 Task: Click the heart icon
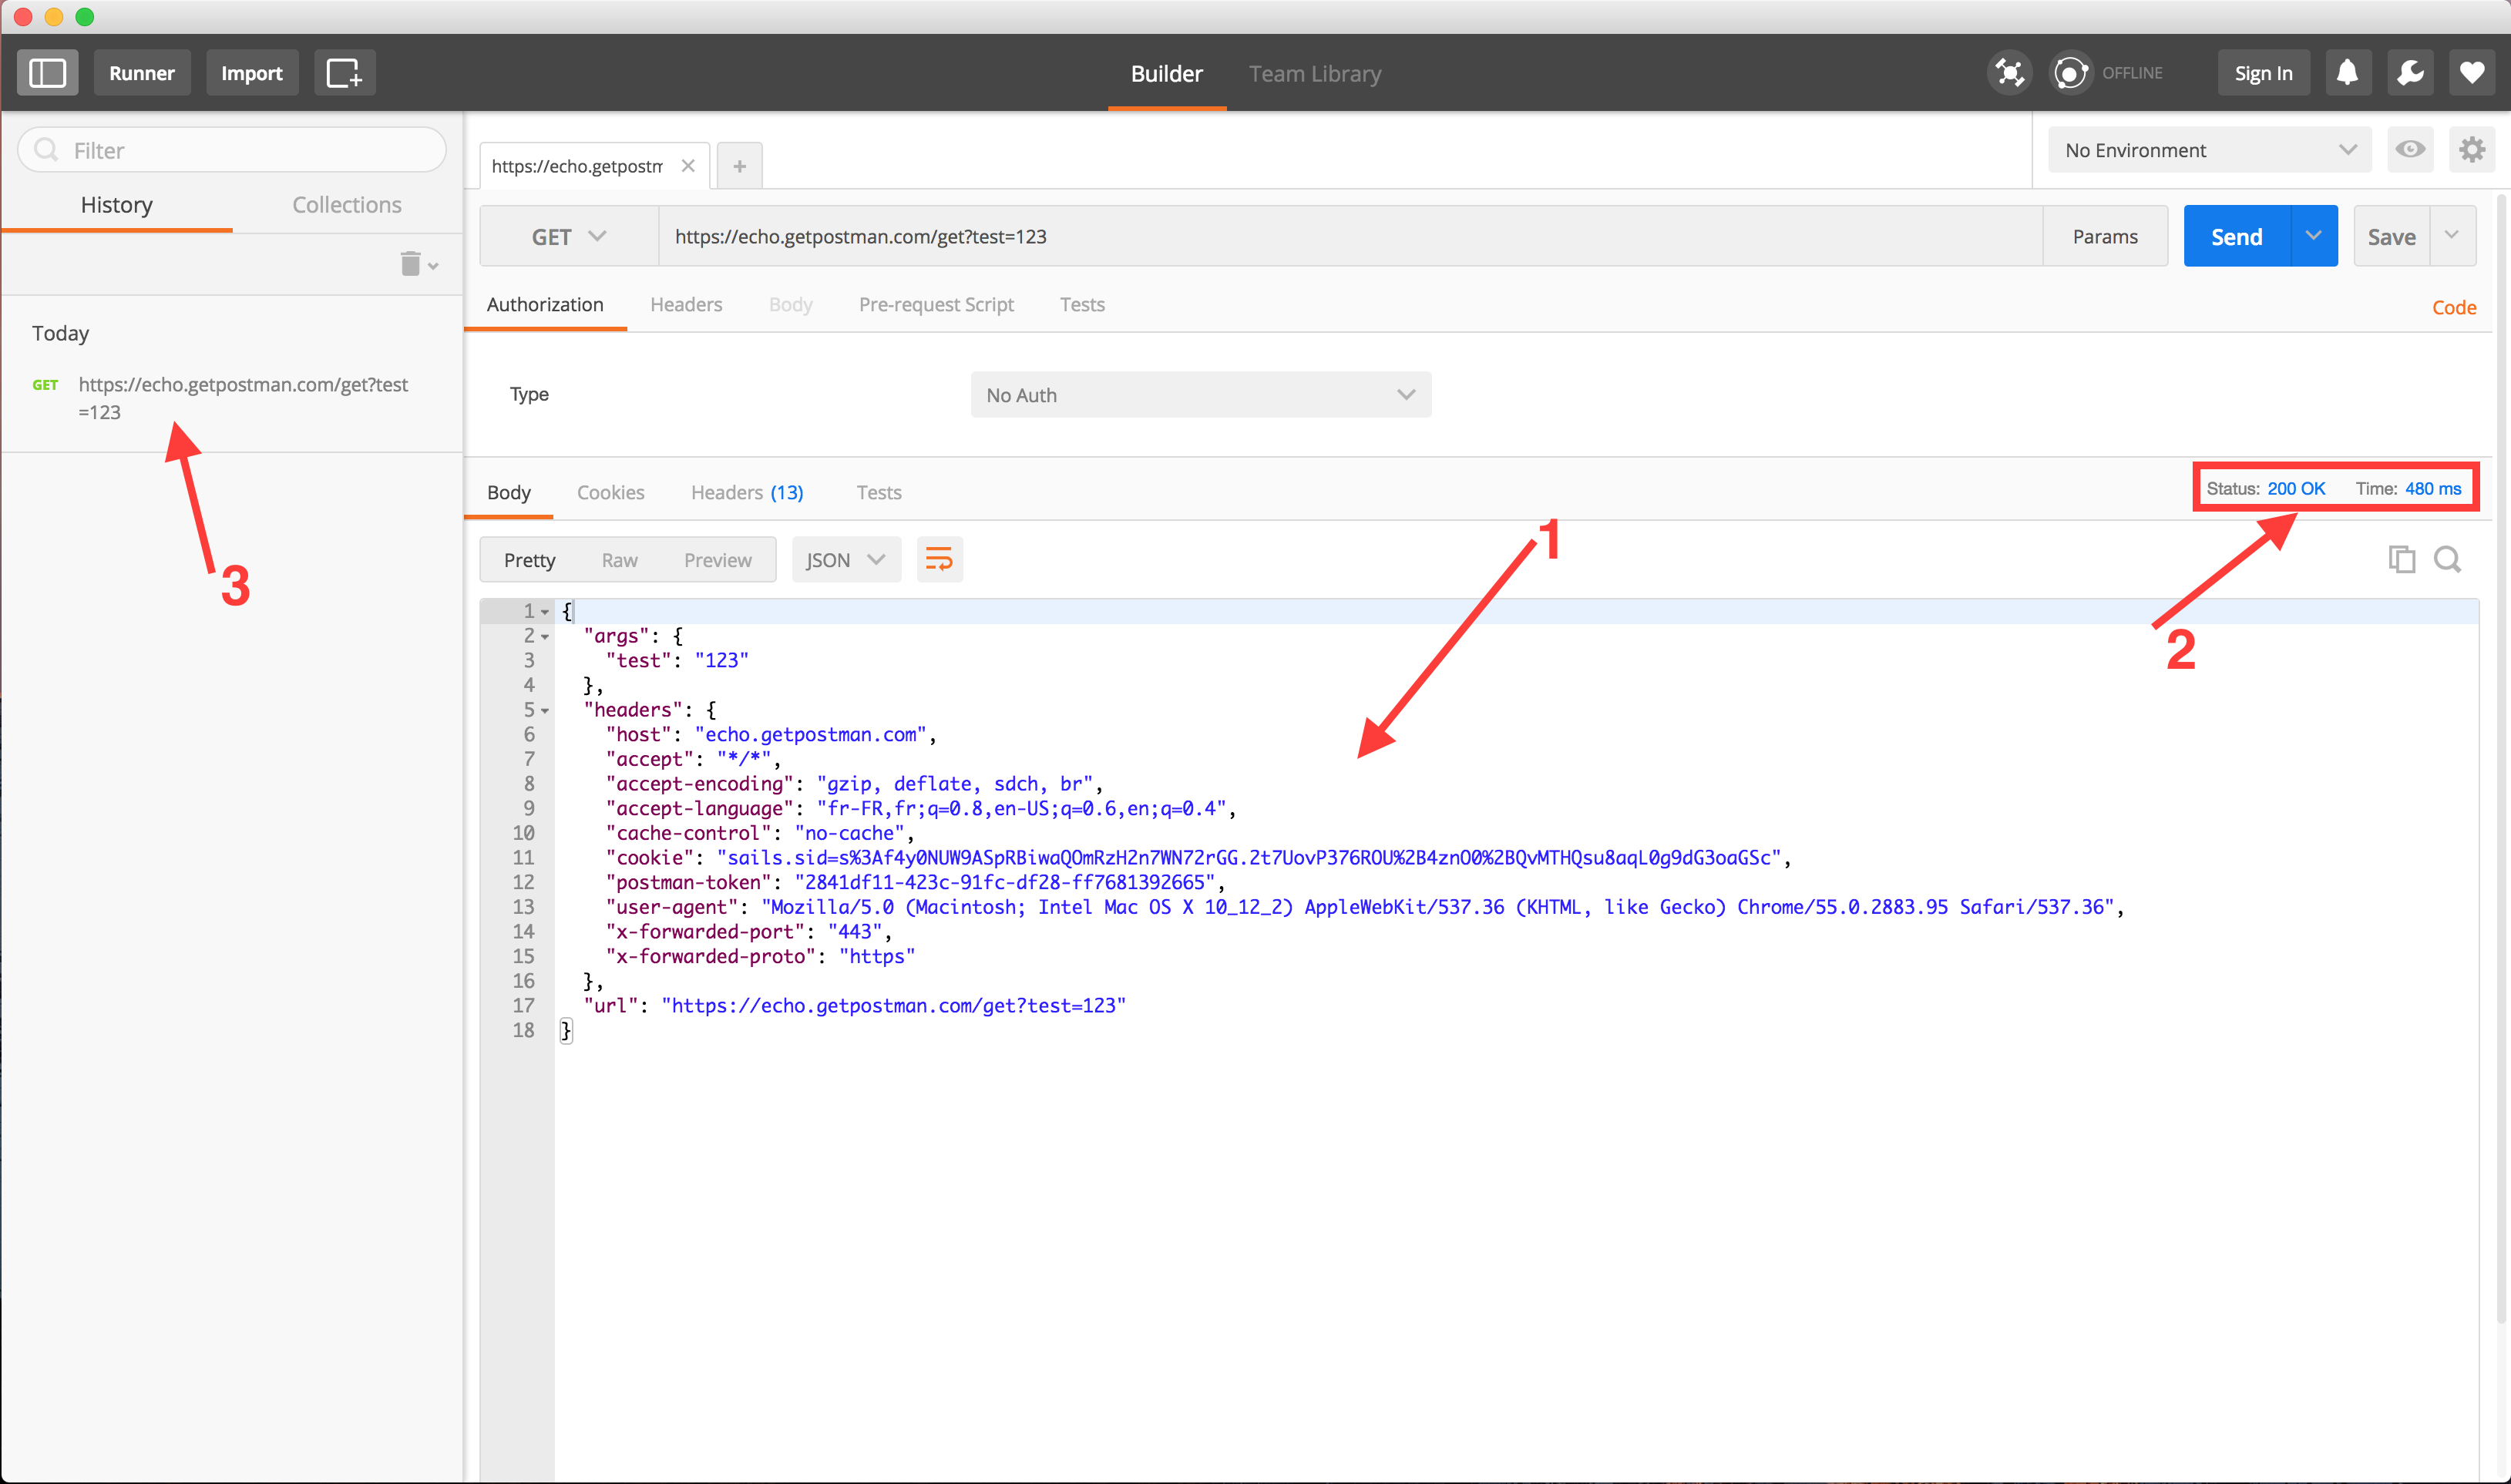coord(2472,73)
